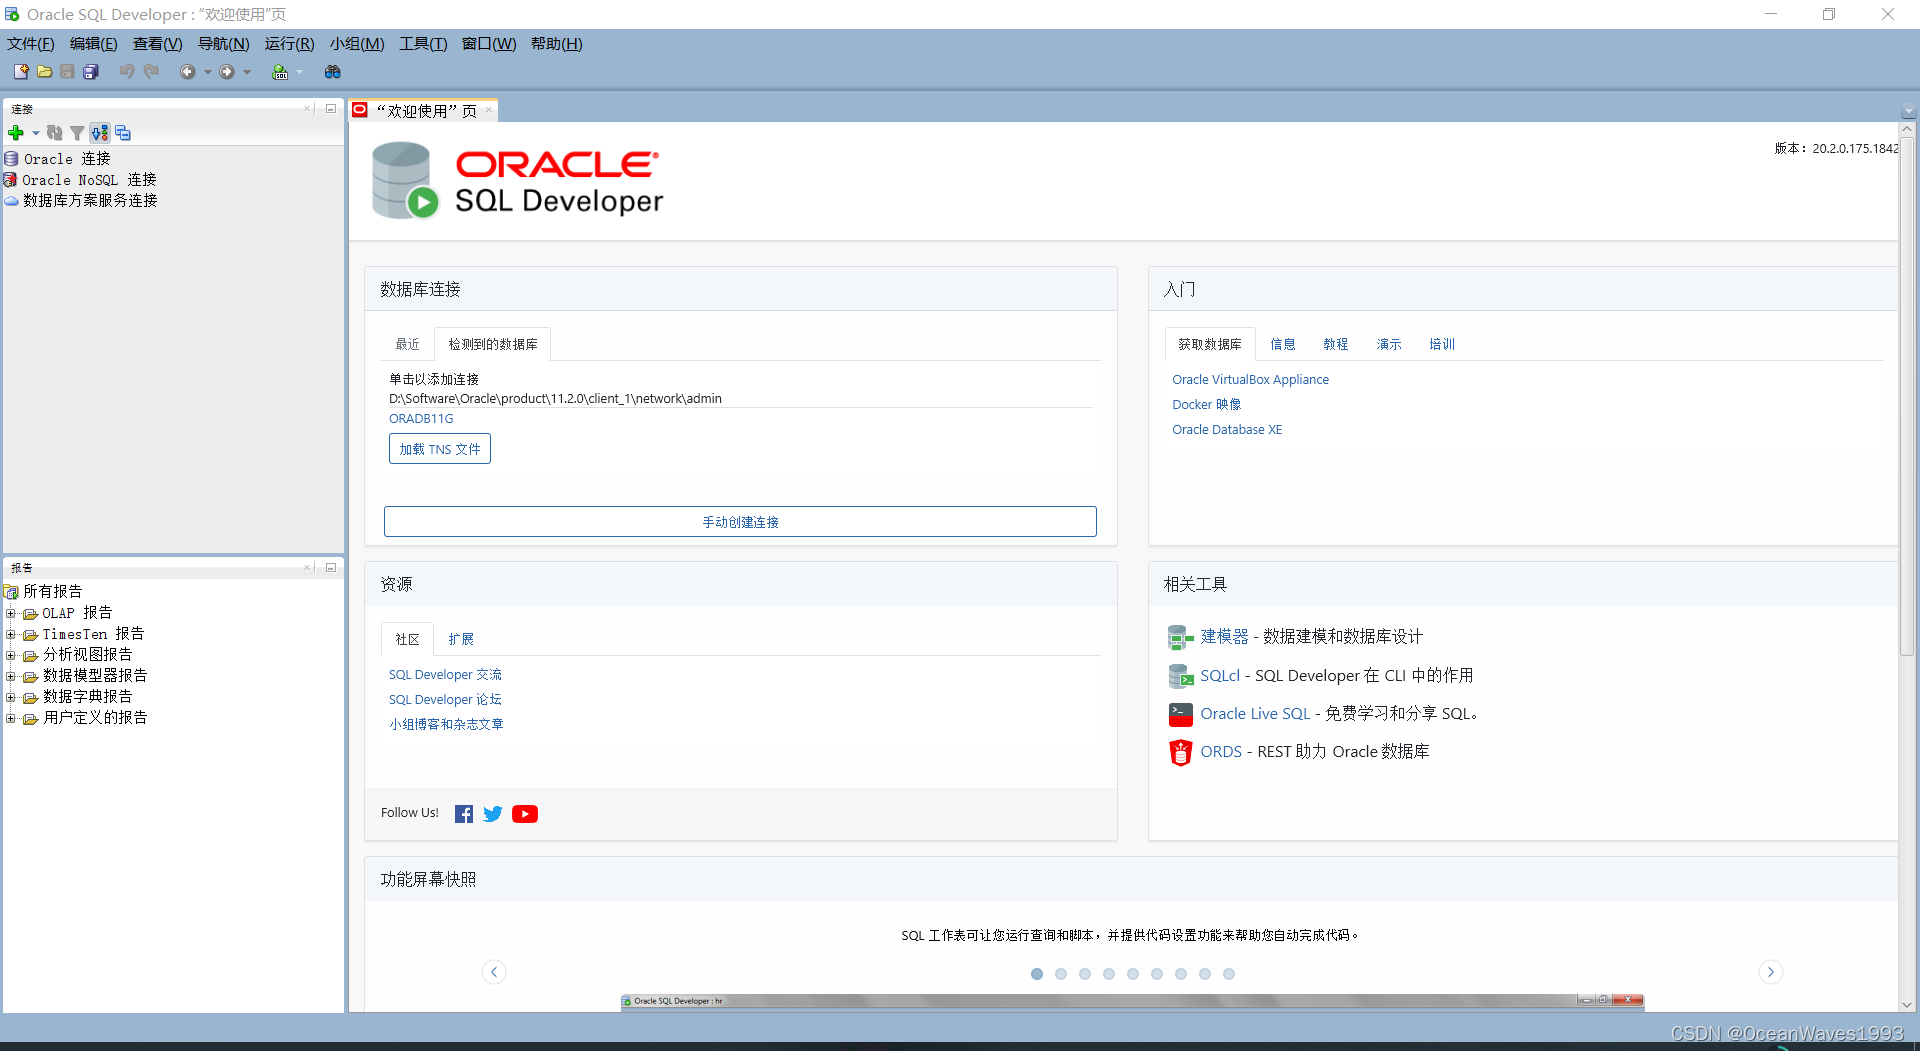Click the Back navigation arrow
This screenshot has height=1051, width=1920.
pyautogui.click(x=187, y=72)
